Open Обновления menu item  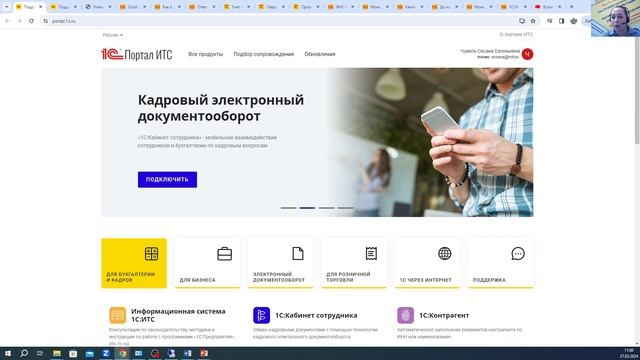tap(320, 54)
